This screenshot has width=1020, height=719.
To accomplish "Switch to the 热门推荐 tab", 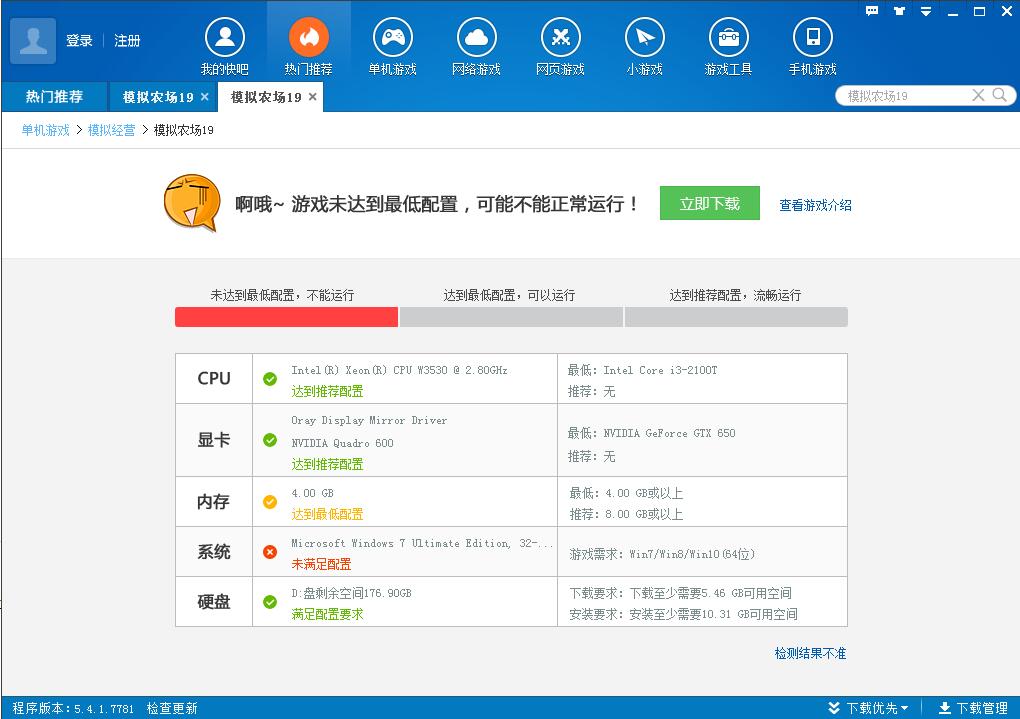I will [53, 96].
